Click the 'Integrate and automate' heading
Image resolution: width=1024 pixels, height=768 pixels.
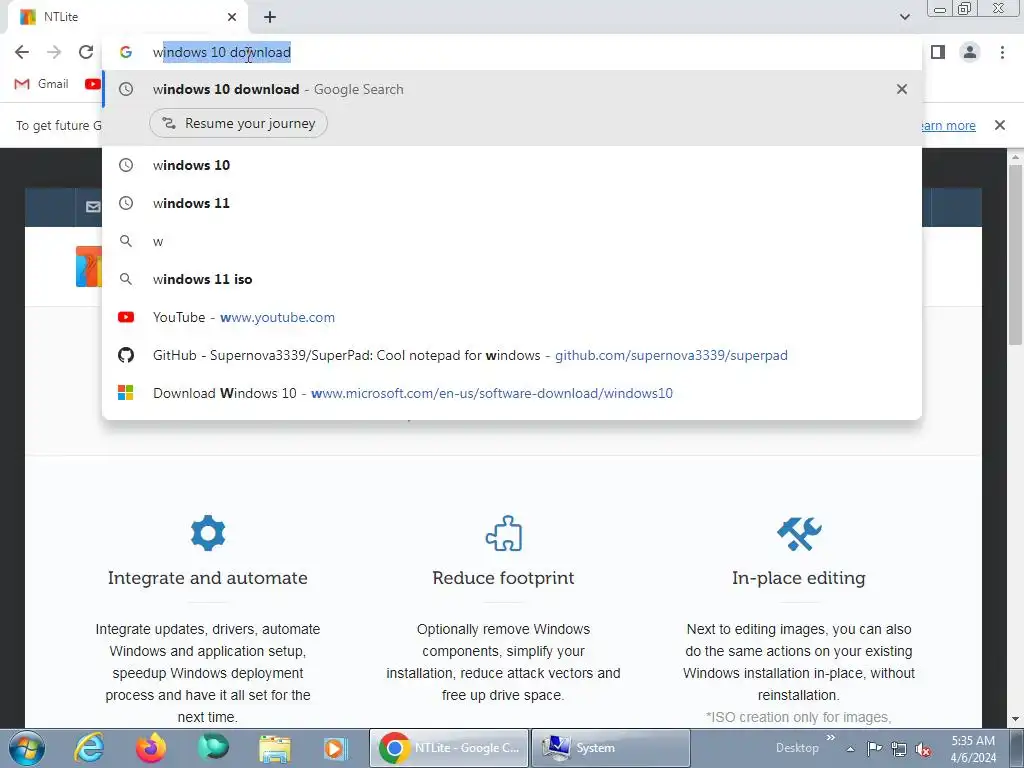tap(208, 578)
